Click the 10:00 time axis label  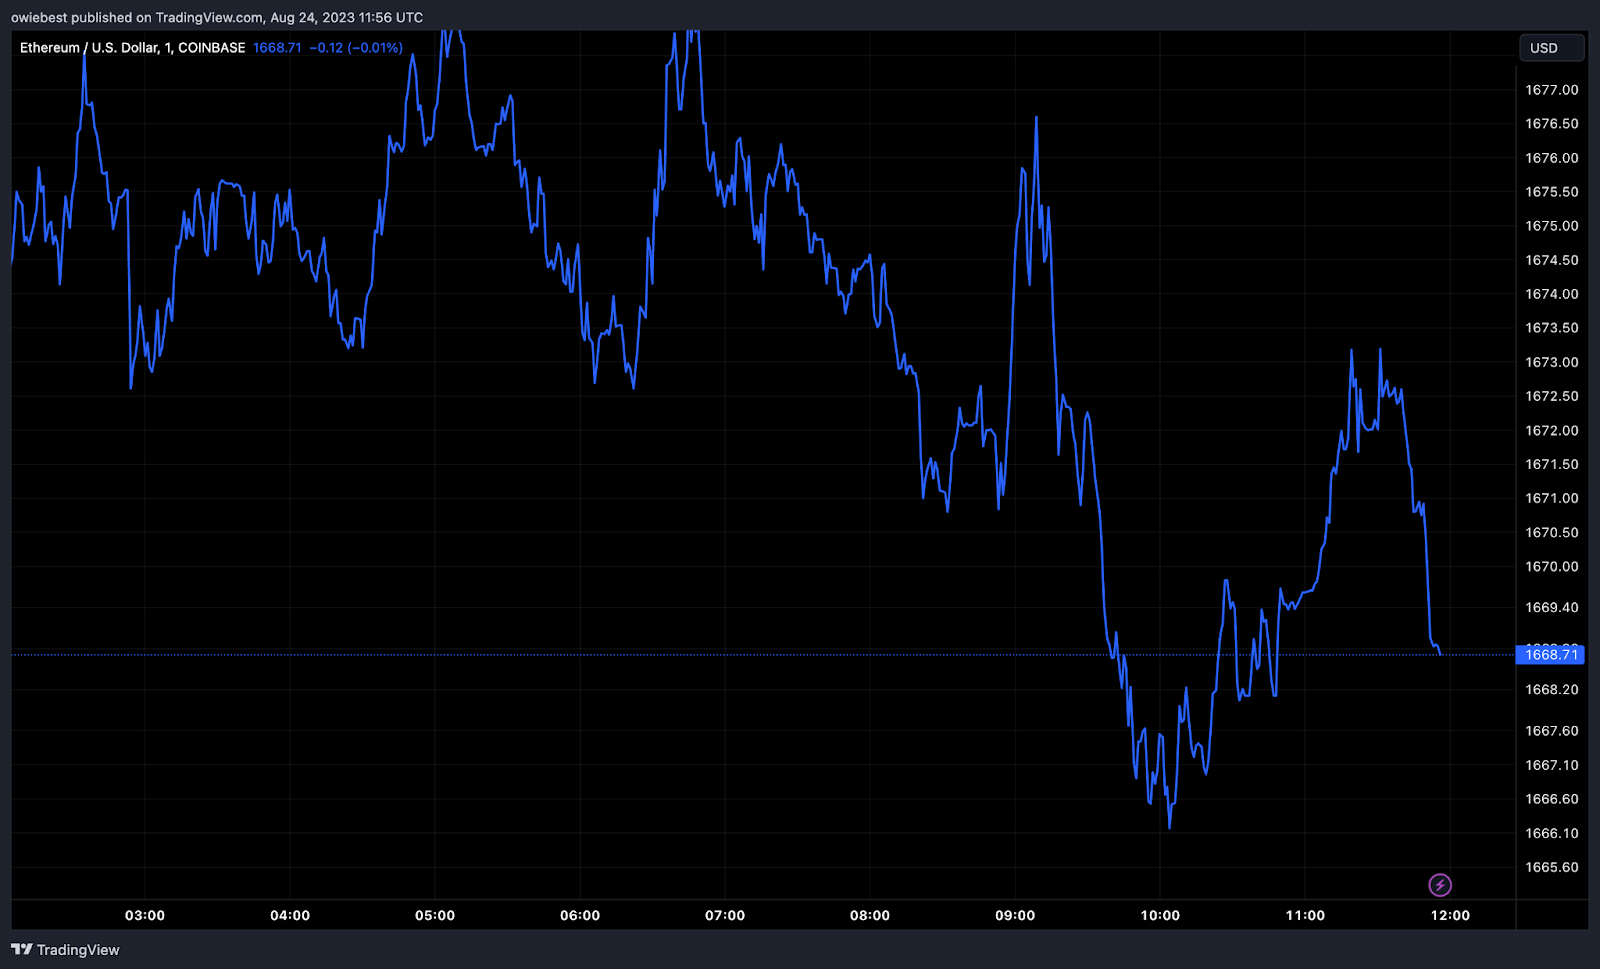(x=1160, y=915)
